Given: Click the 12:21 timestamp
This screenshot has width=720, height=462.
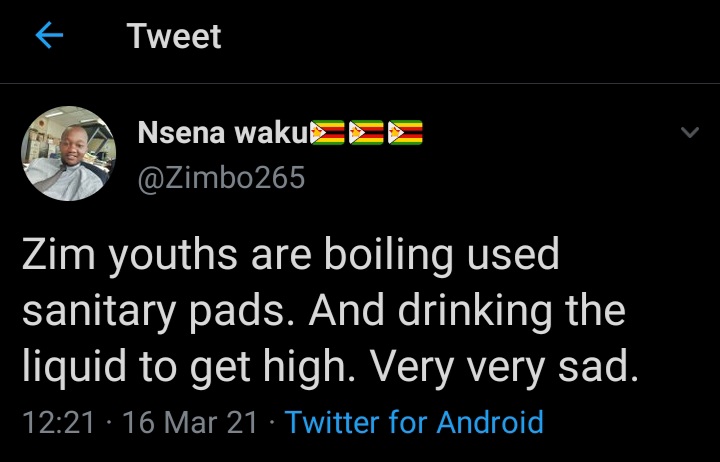Looking at the screenshot, I should point(57,422).
